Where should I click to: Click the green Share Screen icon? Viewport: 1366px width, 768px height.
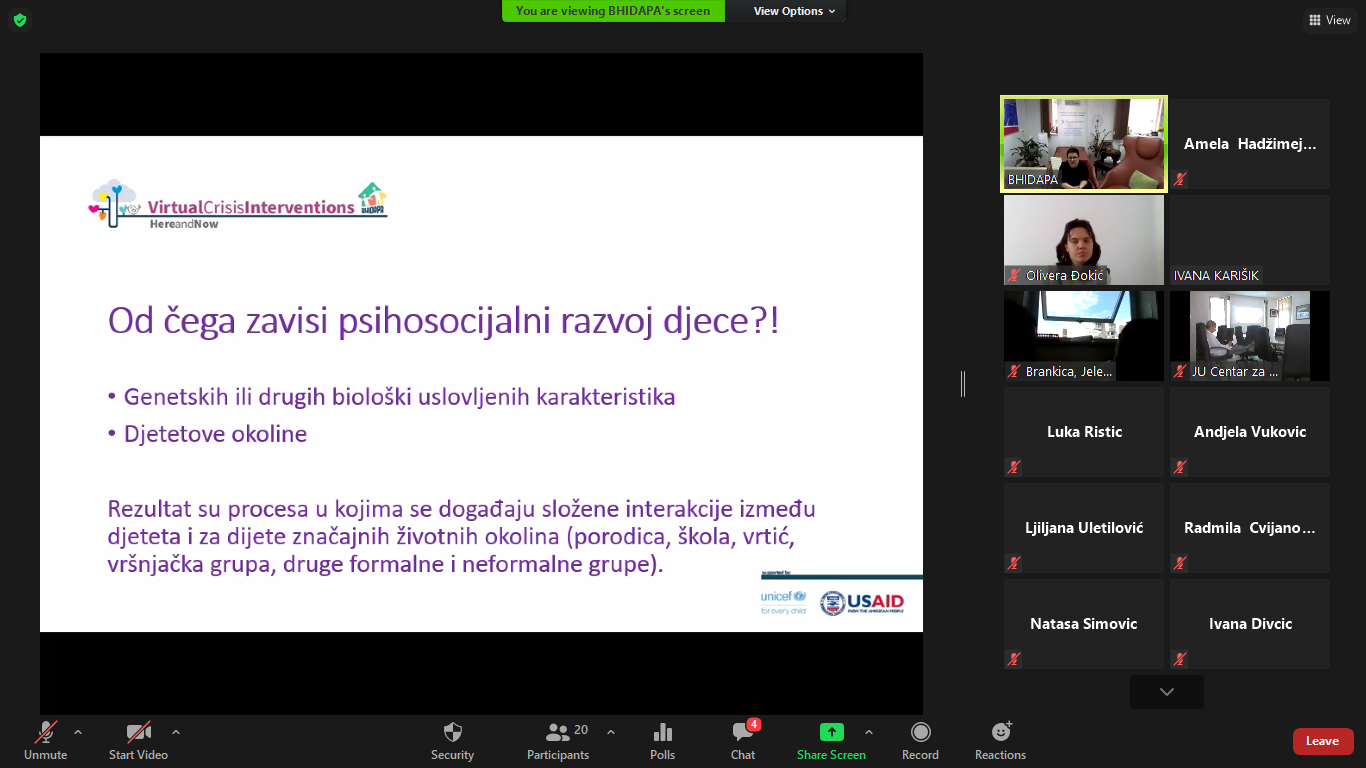pos(831,733)
